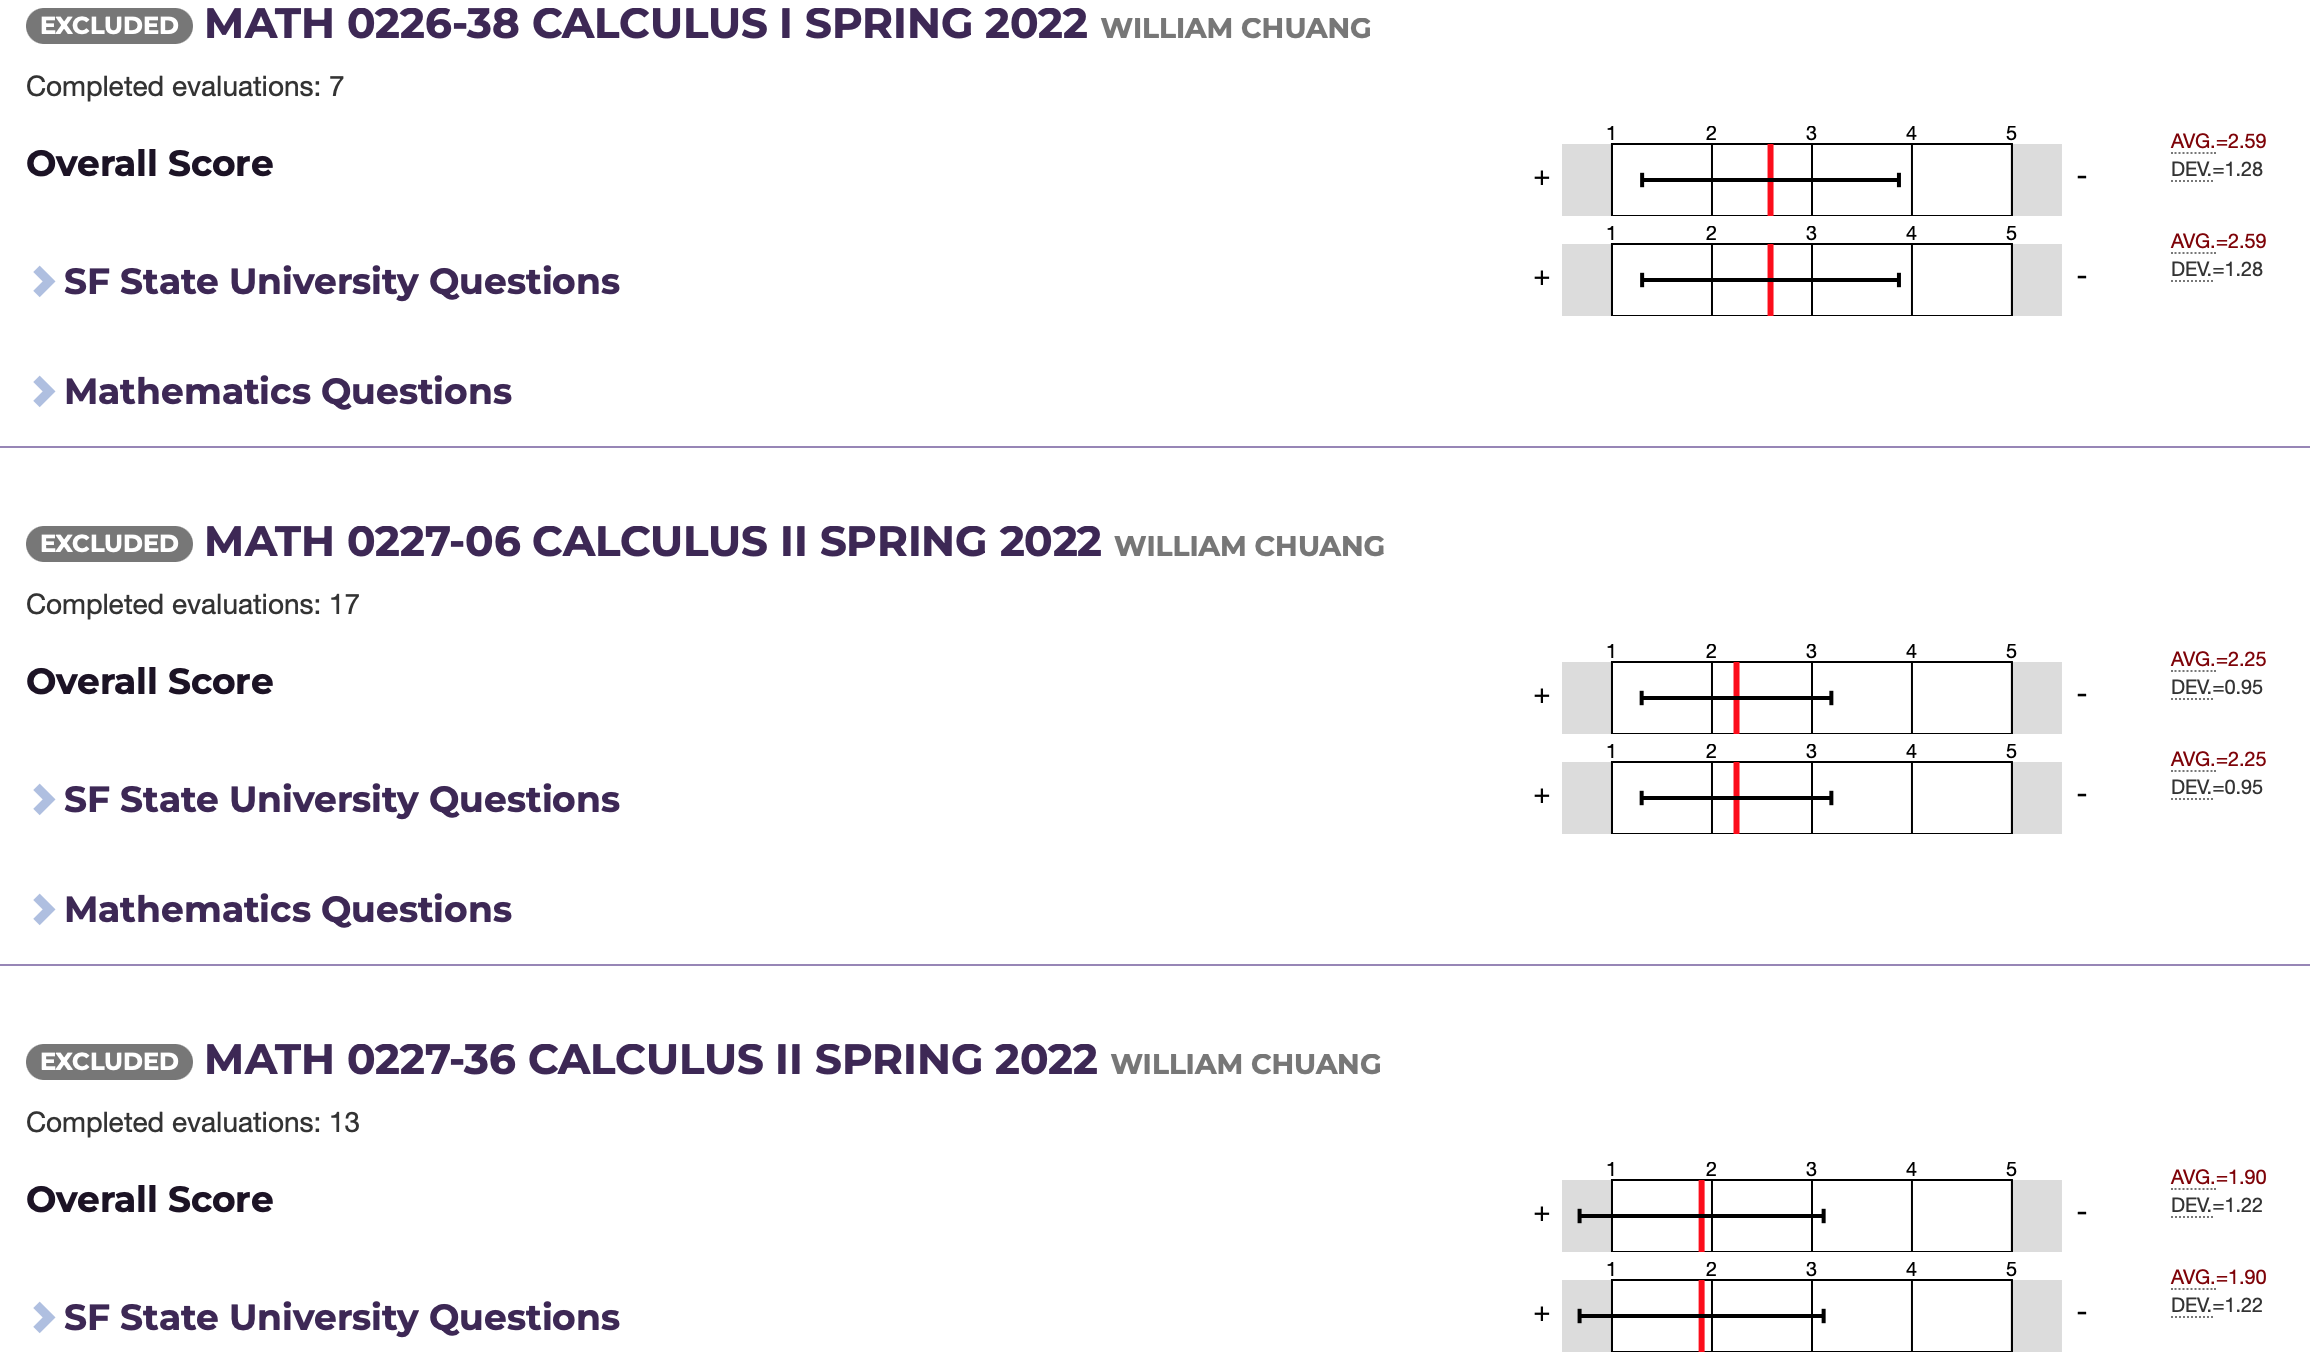This screenshot has height=1370, width=2310.
Task: Click the chevron beside MATH 0227-36 SF State Questions
Action: tap(42, 1318)
